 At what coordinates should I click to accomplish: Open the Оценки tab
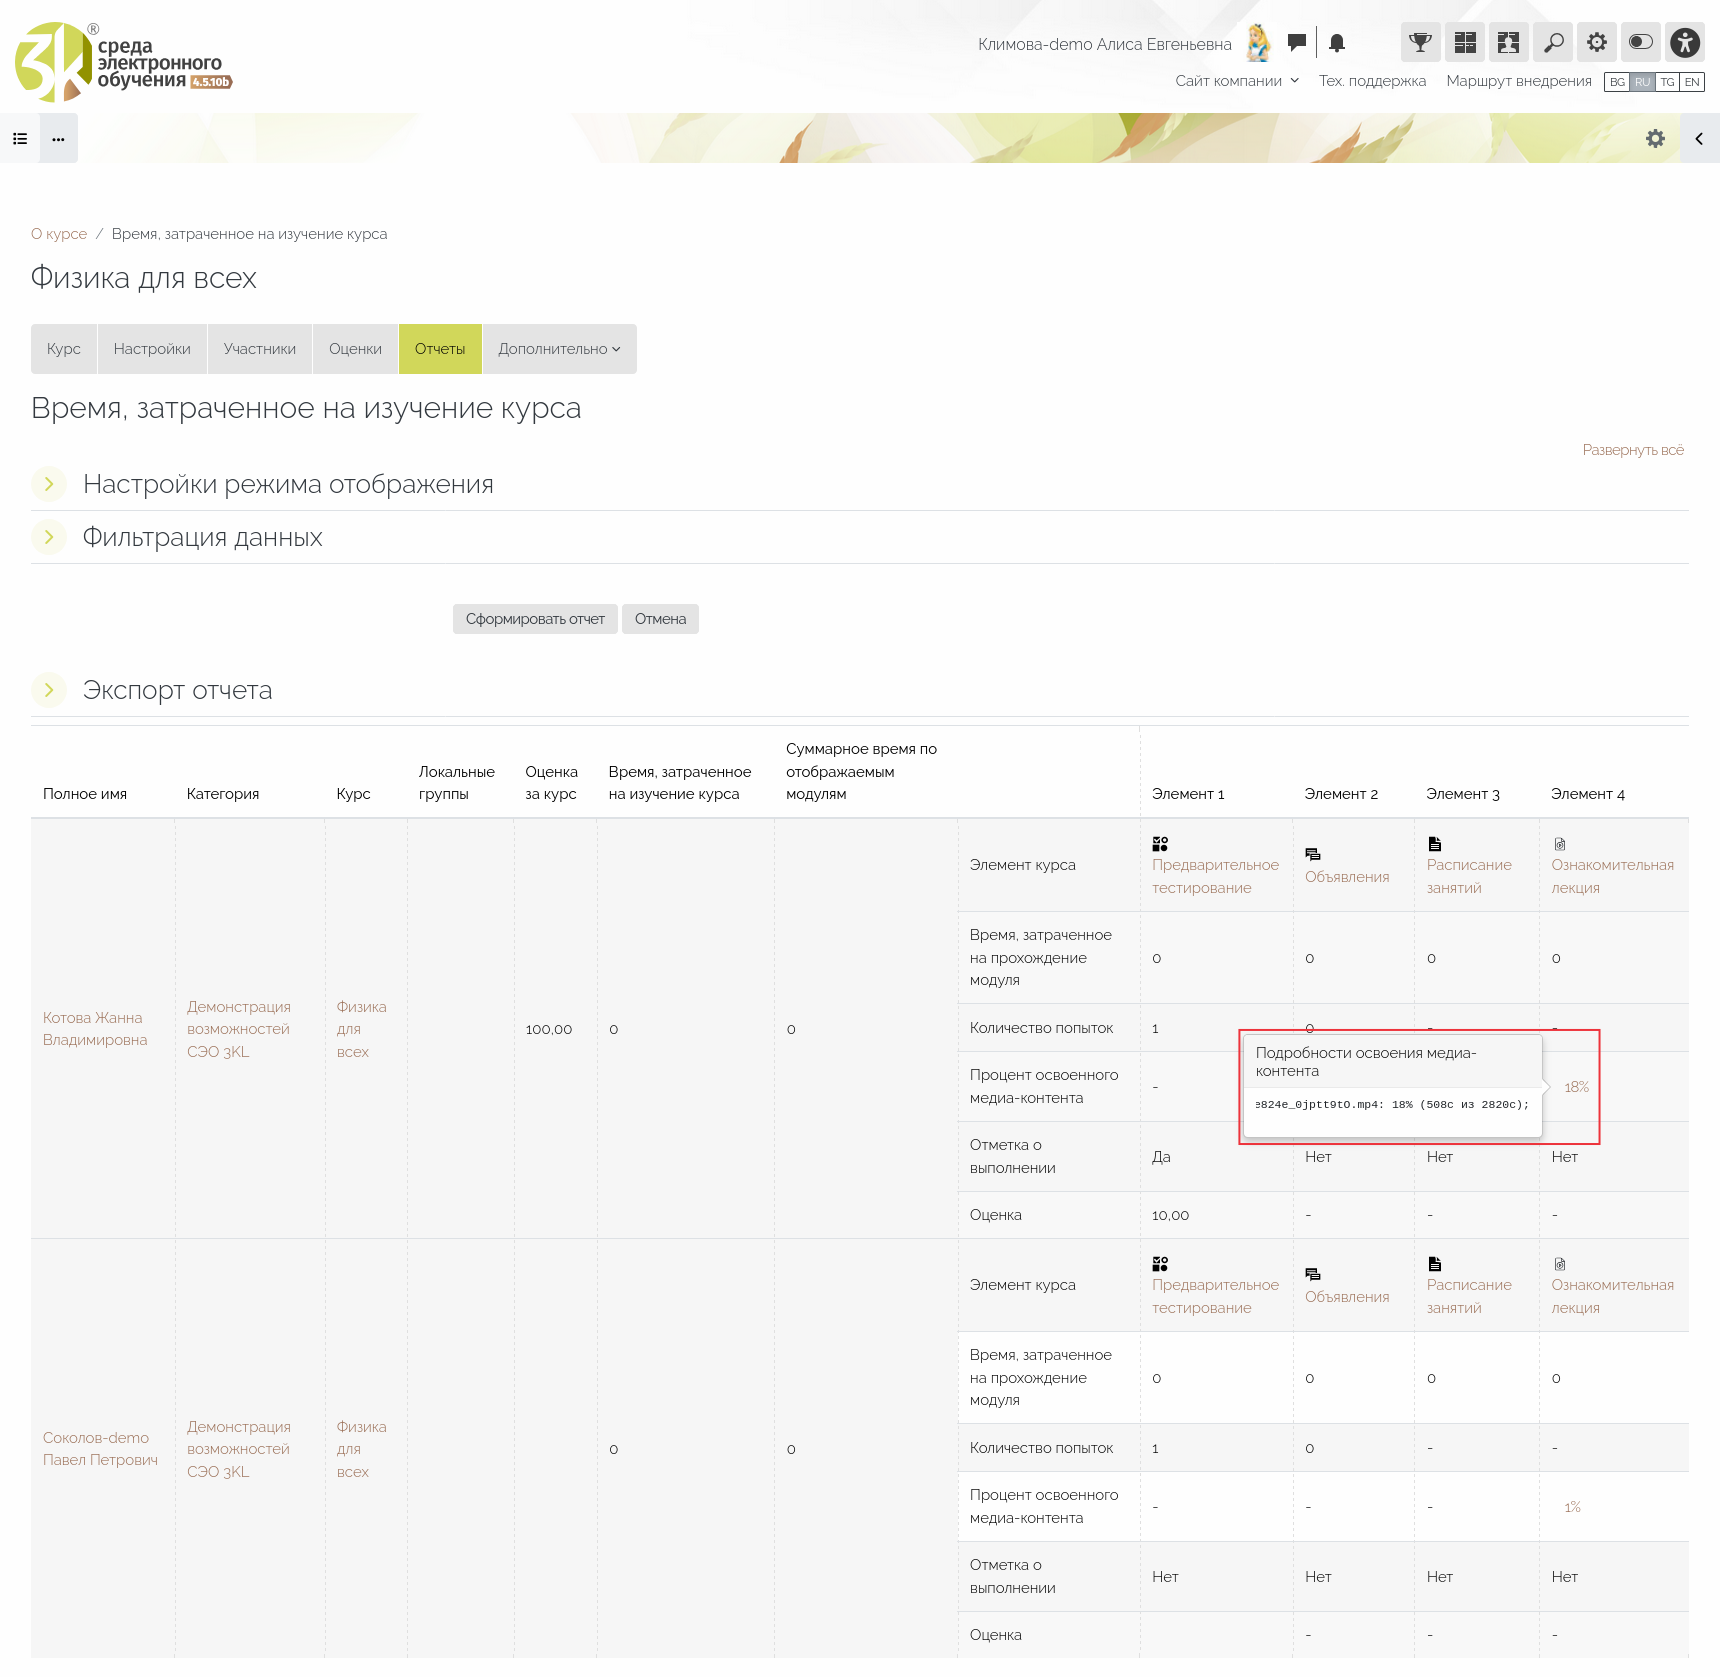pyautogui.click(x=355, y=349)
